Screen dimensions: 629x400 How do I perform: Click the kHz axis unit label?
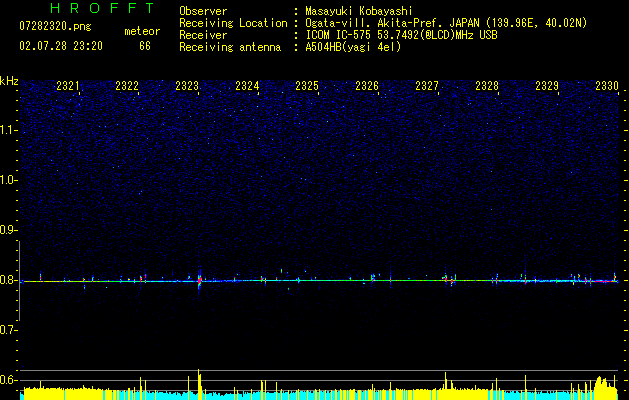pyautogui.click(x=9, y=81)
